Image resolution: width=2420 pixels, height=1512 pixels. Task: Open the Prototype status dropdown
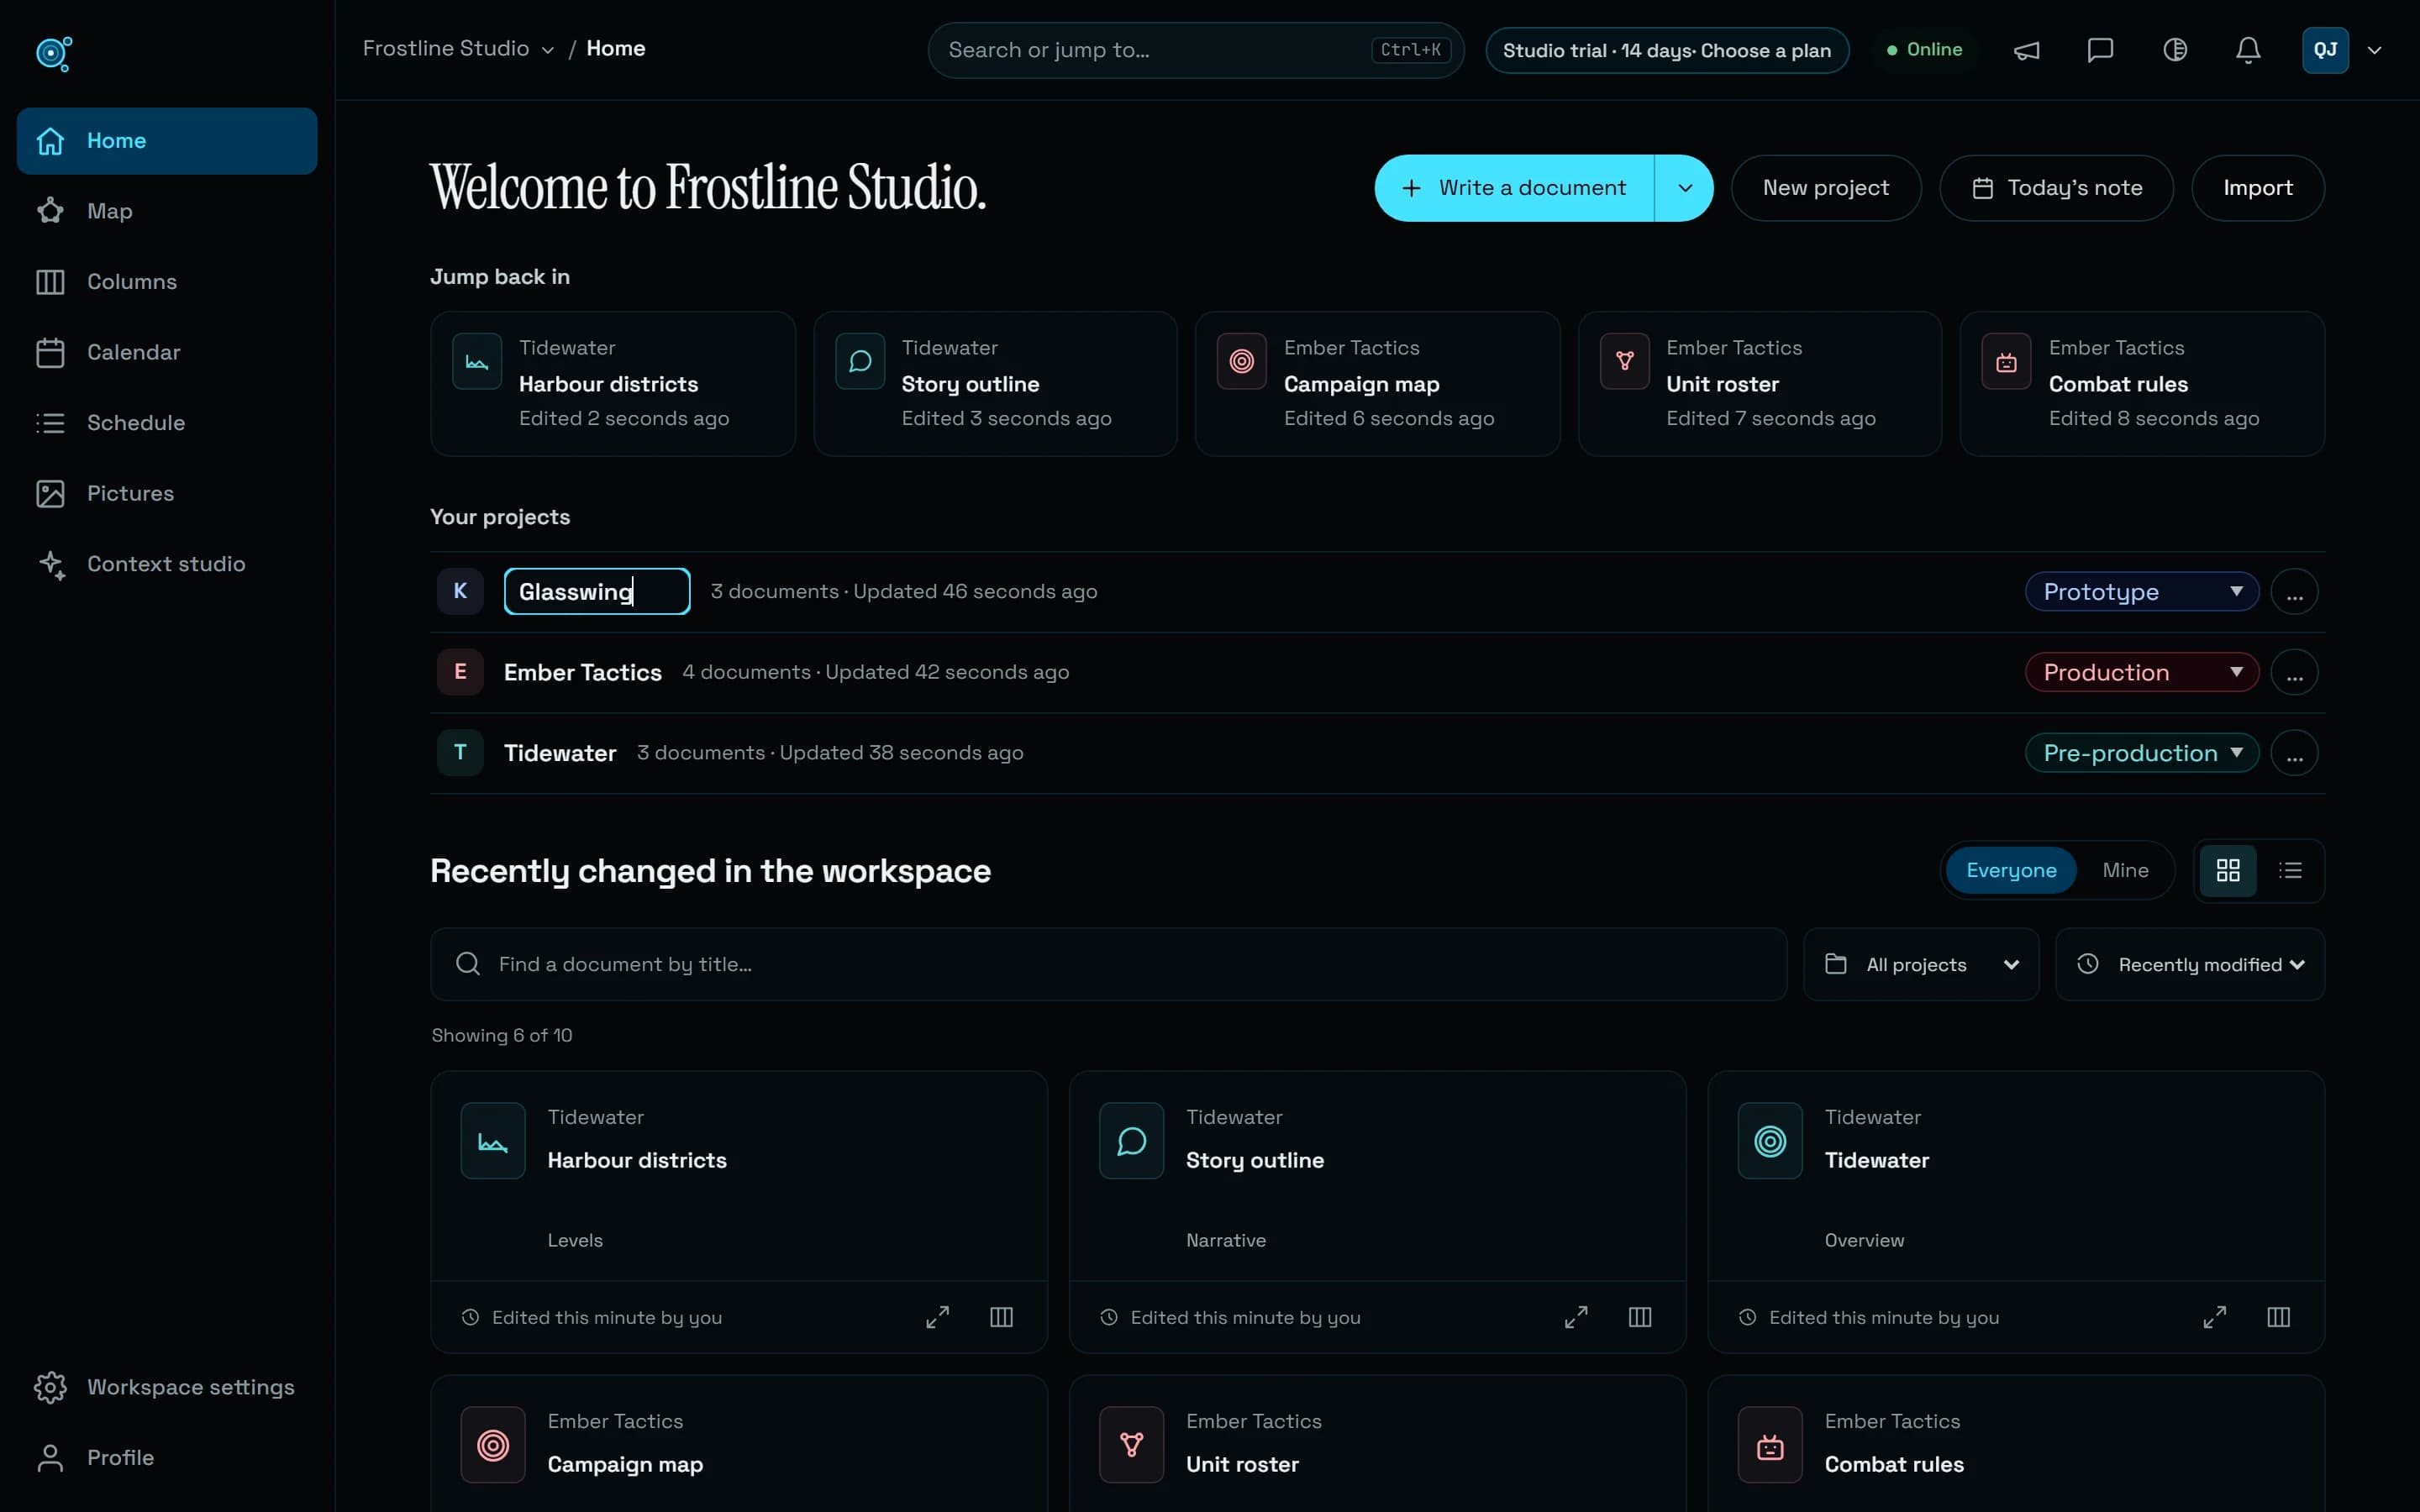tap(2142, 591)
